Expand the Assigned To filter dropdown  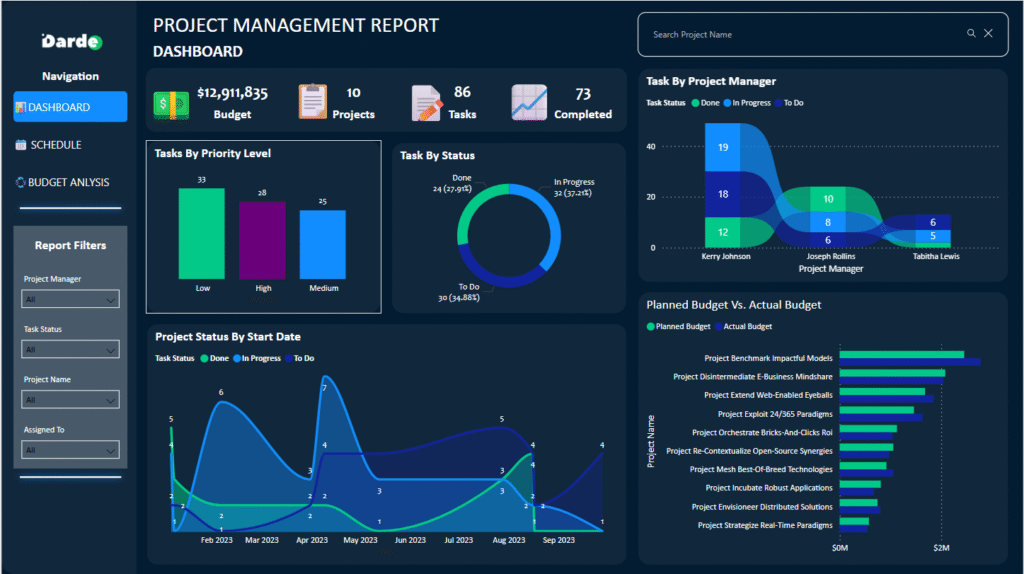tap(70, 450)
